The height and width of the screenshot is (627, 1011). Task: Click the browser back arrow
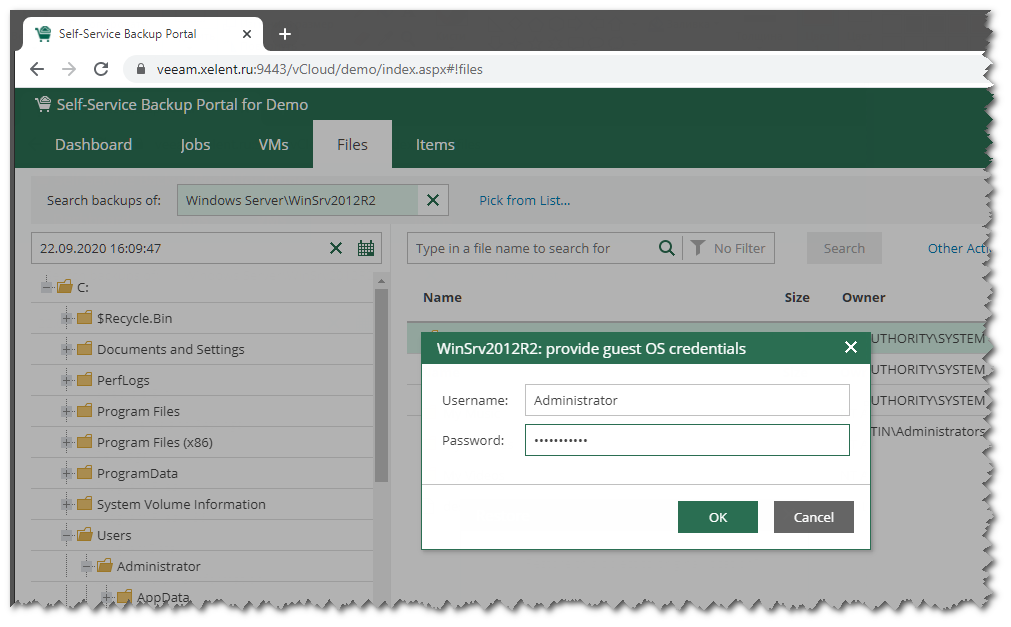pyautogui.click(x=37, y=69)
